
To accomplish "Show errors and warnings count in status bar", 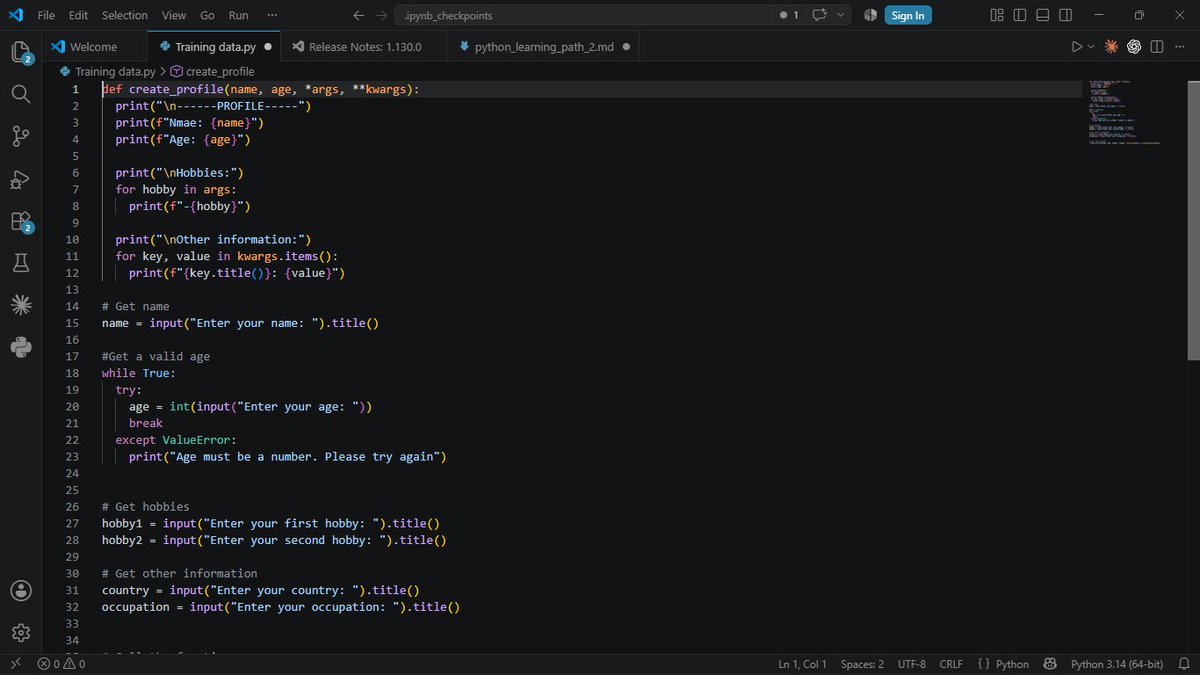I will point(61,664).
